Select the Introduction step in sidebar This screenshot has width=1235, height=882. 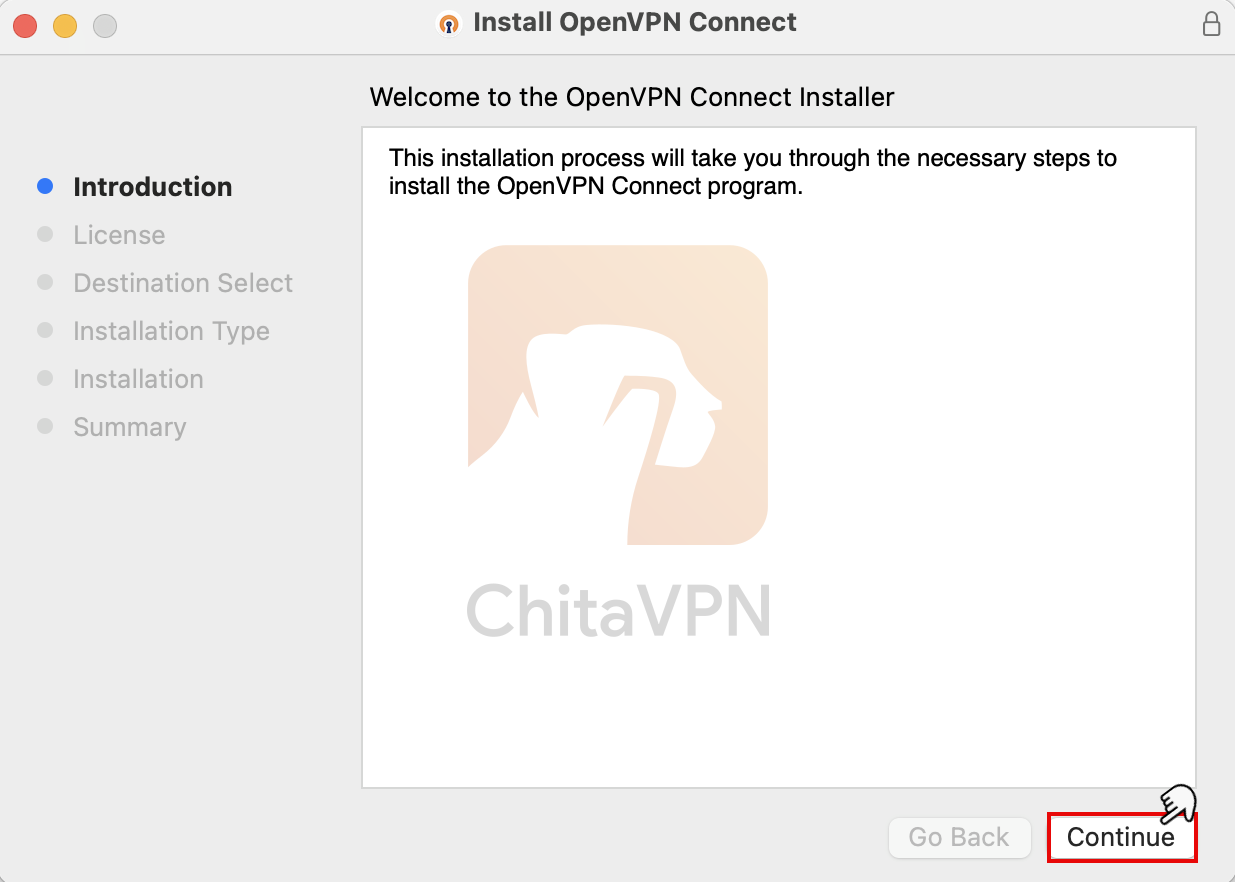coord(152,187)
